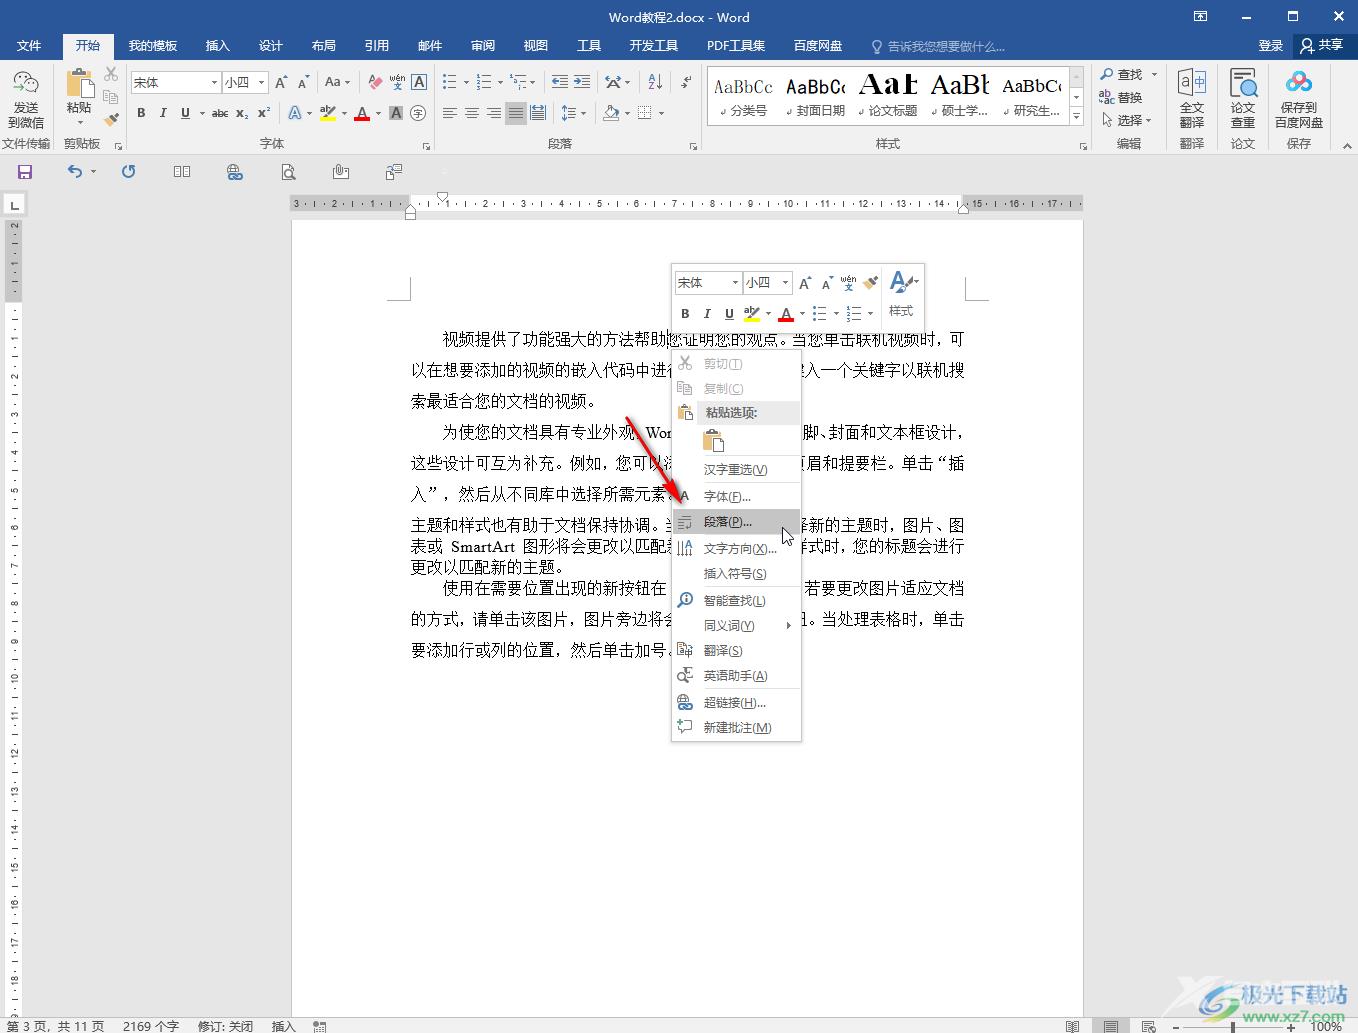The width and height of the screenshot is (1358, 1033).
Task: Switch to Layout (布局) ribbon tab
Action: 323,46
